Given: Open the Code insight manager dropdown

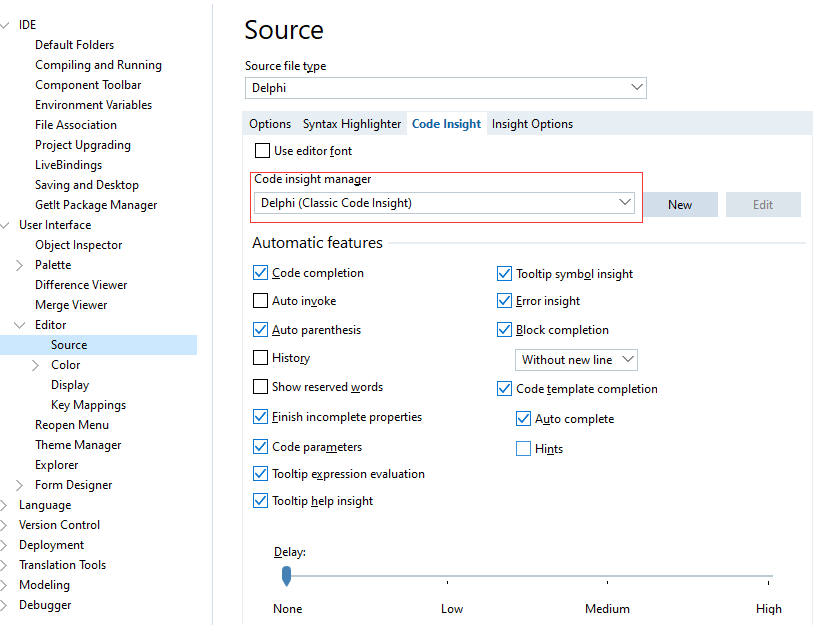Looking at the screenshot, I should coord(625,203).
